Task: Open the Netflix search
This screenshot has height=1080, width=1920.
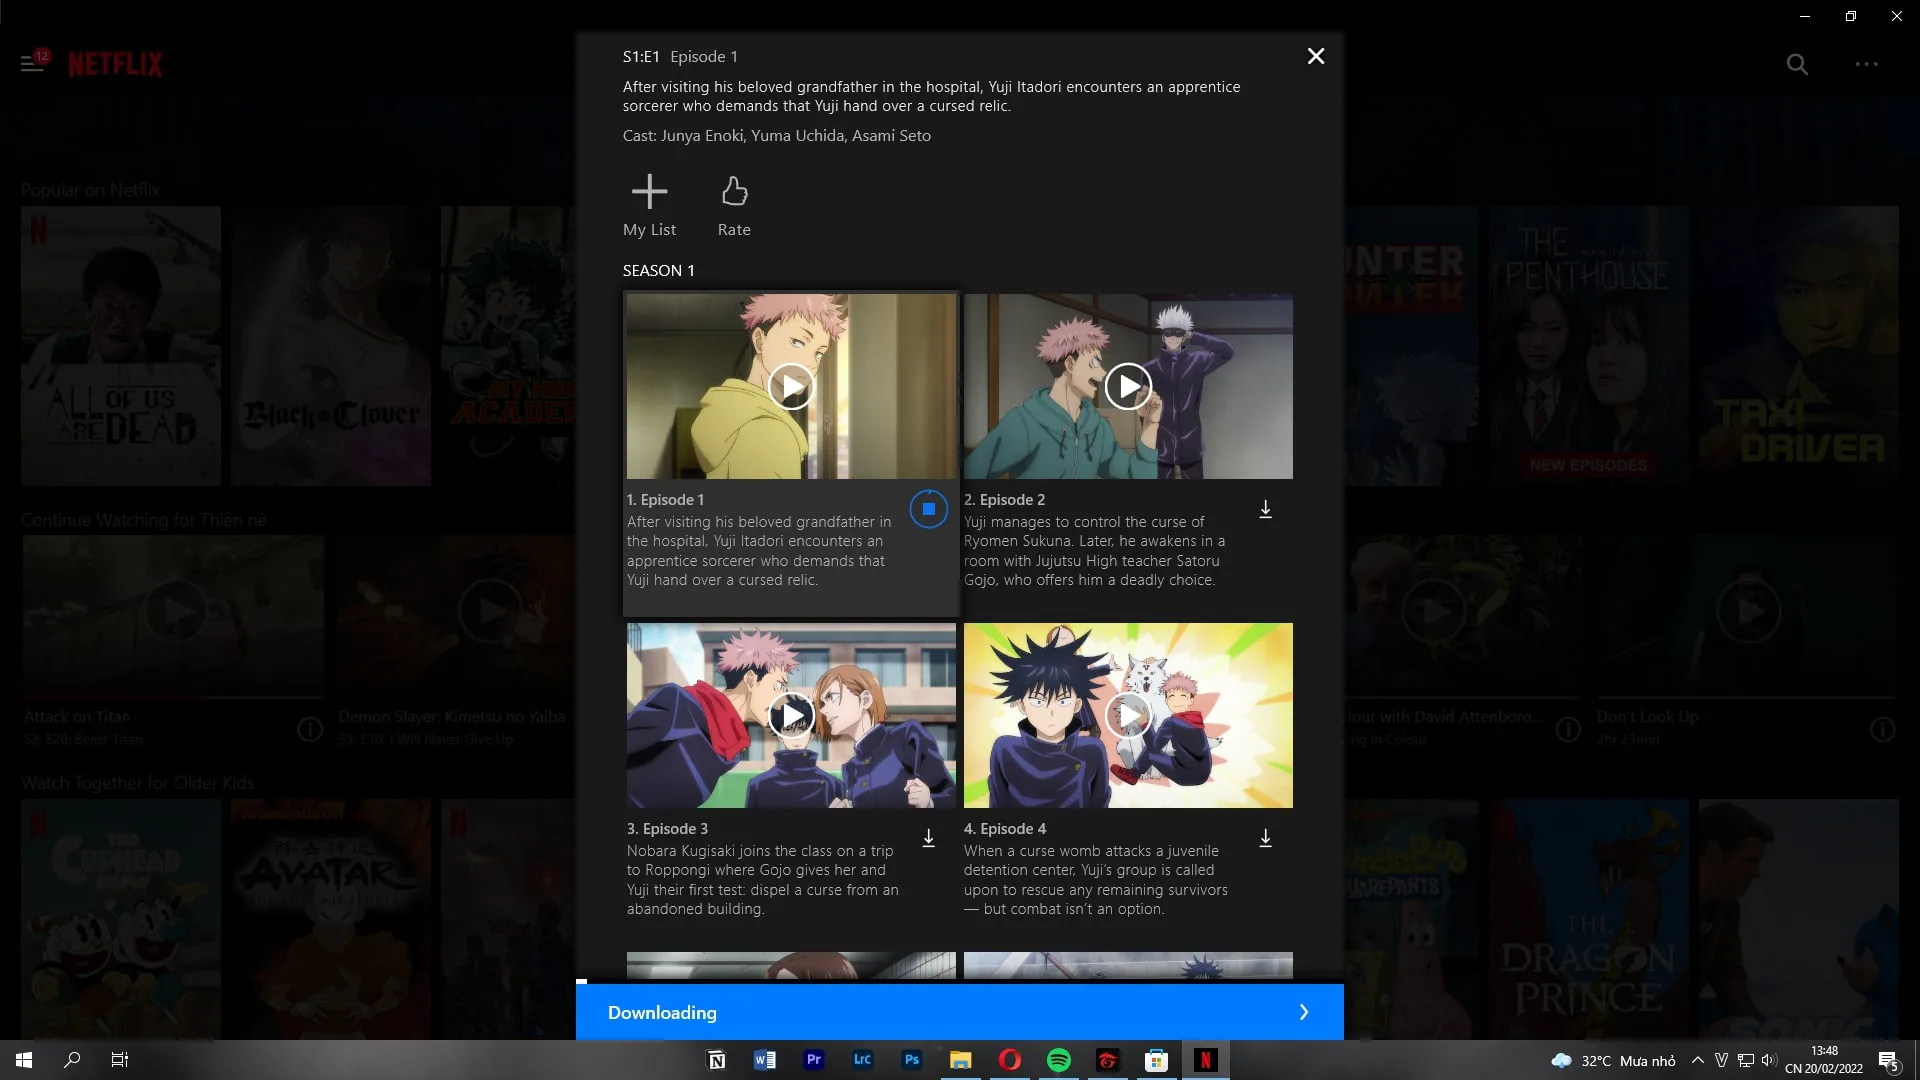Action: (x=1797, y=64)
